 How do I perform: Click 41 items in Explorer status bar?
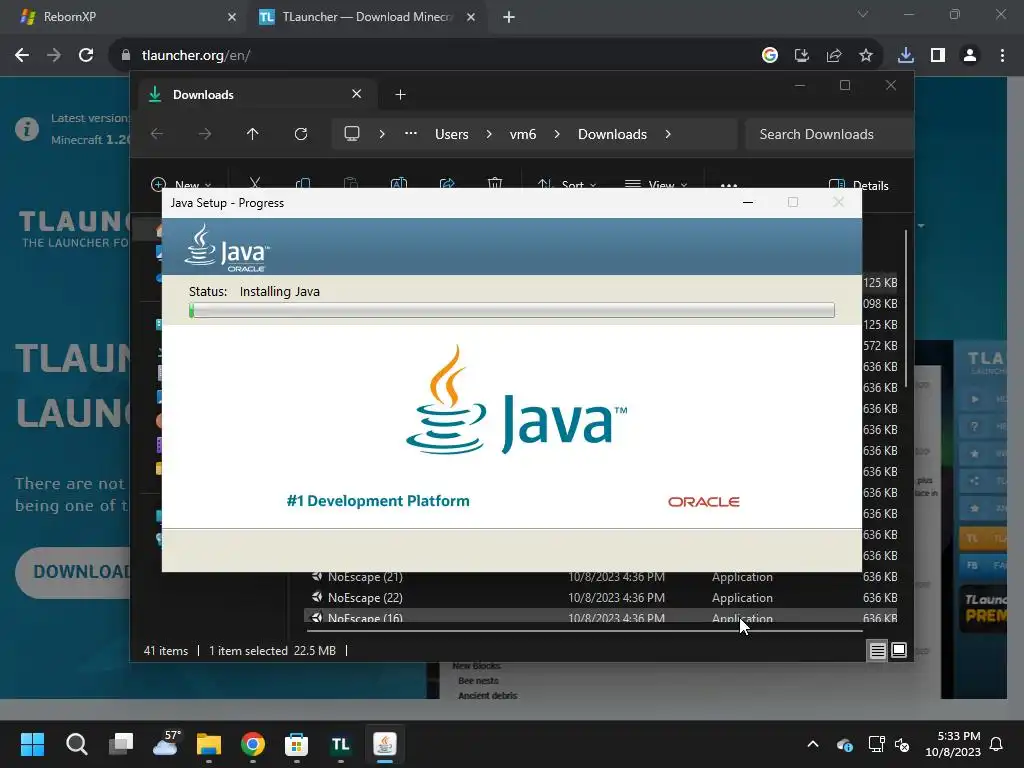pyautogui.click(x=165, y=650)
